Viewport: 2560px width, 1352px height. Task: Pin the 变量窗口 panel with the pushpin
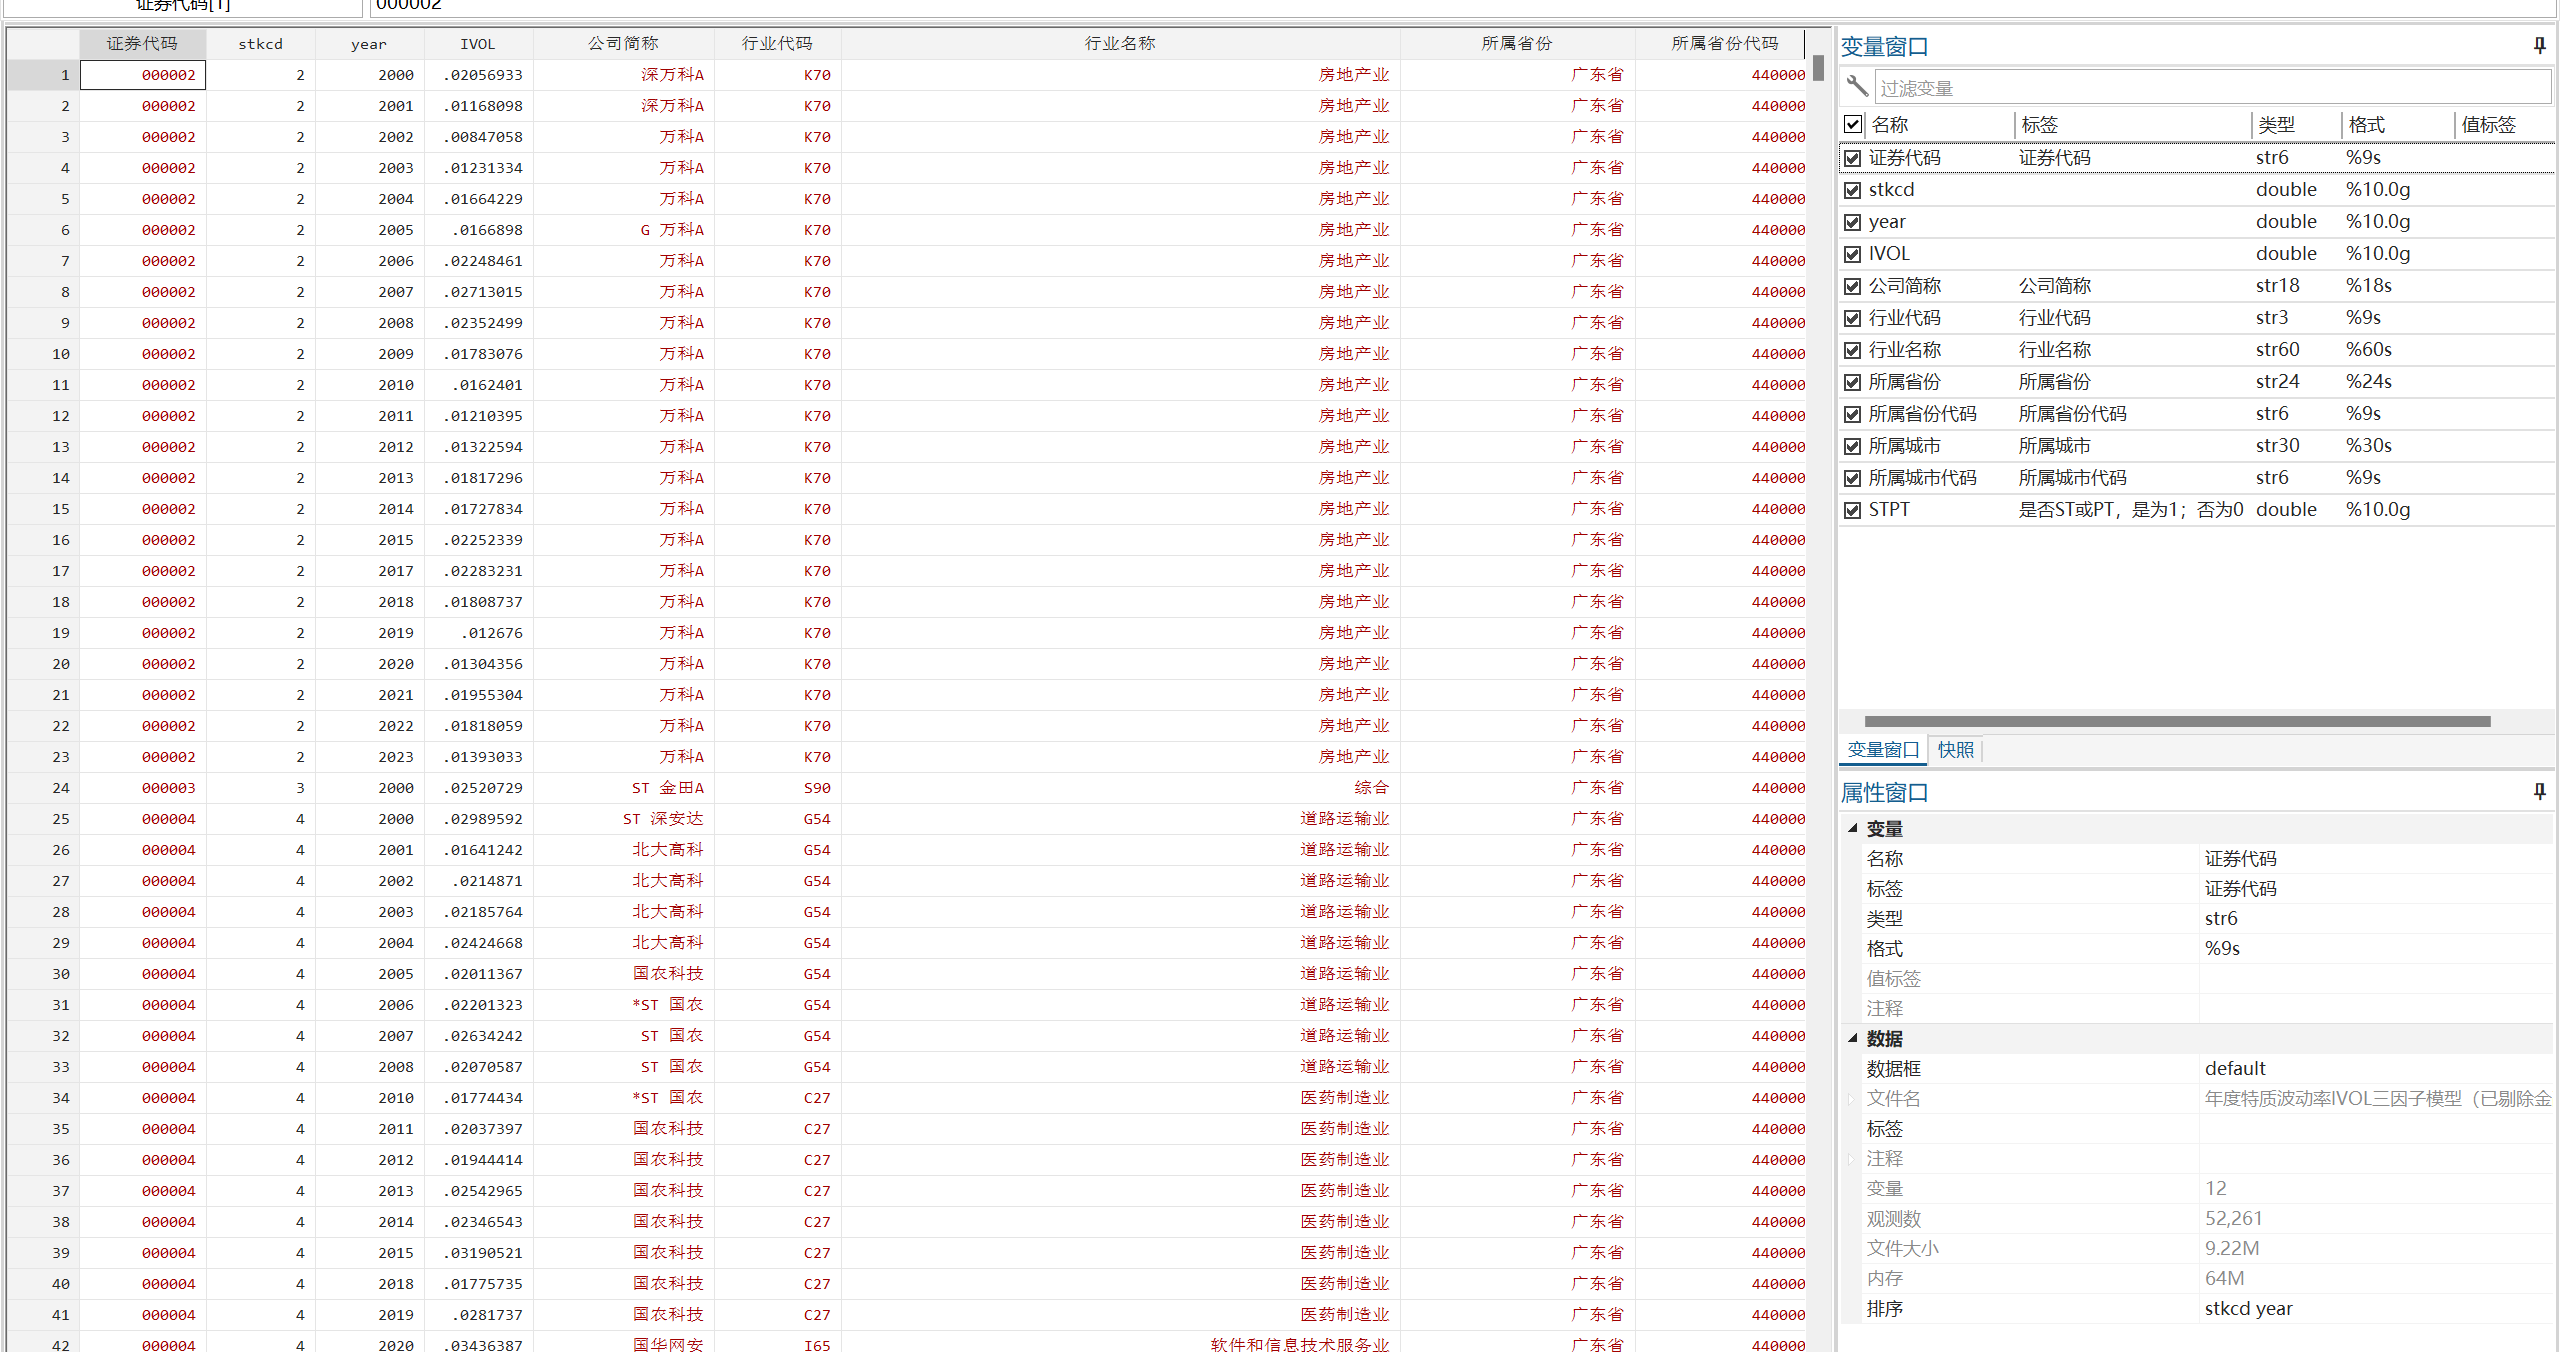[2539, 46]
